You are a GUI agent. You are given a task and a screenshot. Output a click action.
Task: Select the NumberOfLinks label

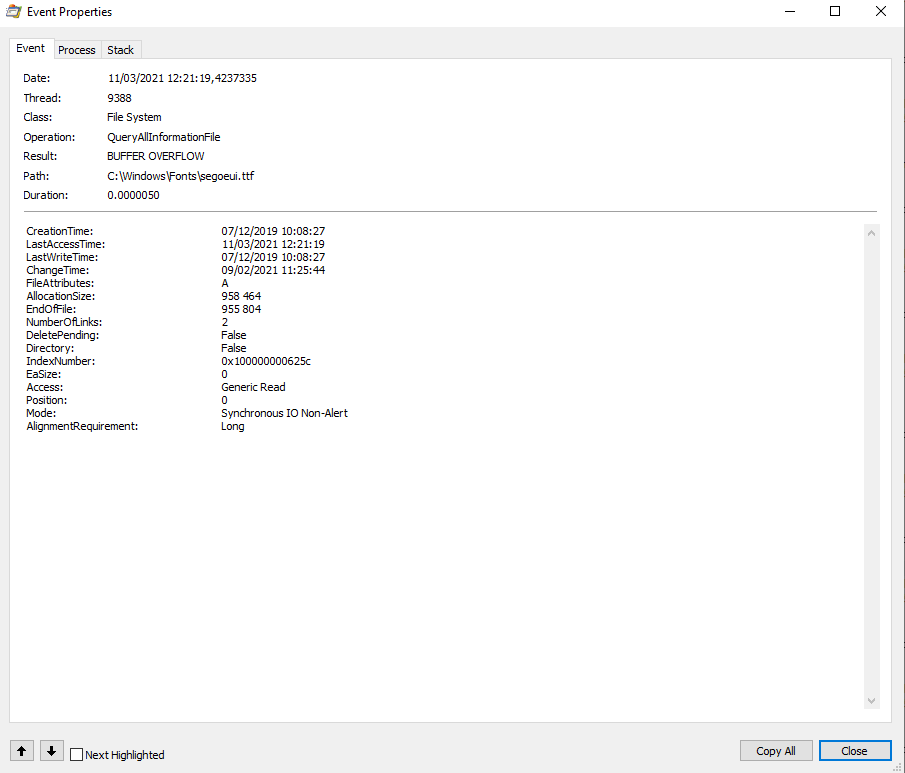click(x=64, y=322)
